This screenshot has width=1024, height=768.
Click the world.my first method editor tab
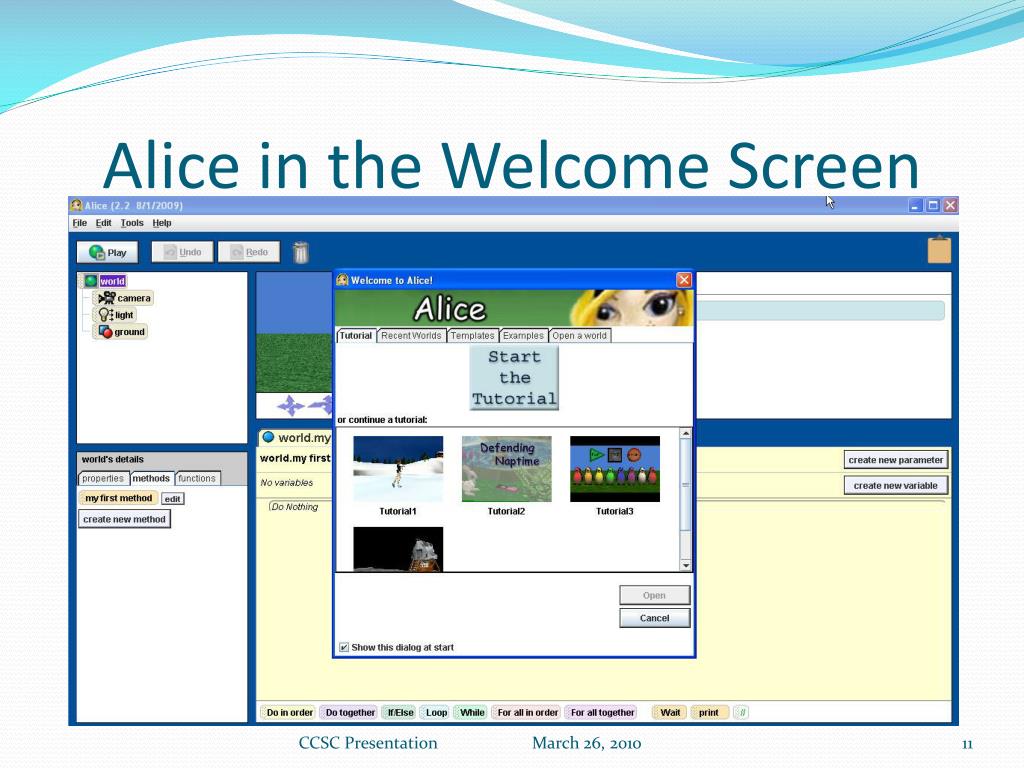pos(296,438)
